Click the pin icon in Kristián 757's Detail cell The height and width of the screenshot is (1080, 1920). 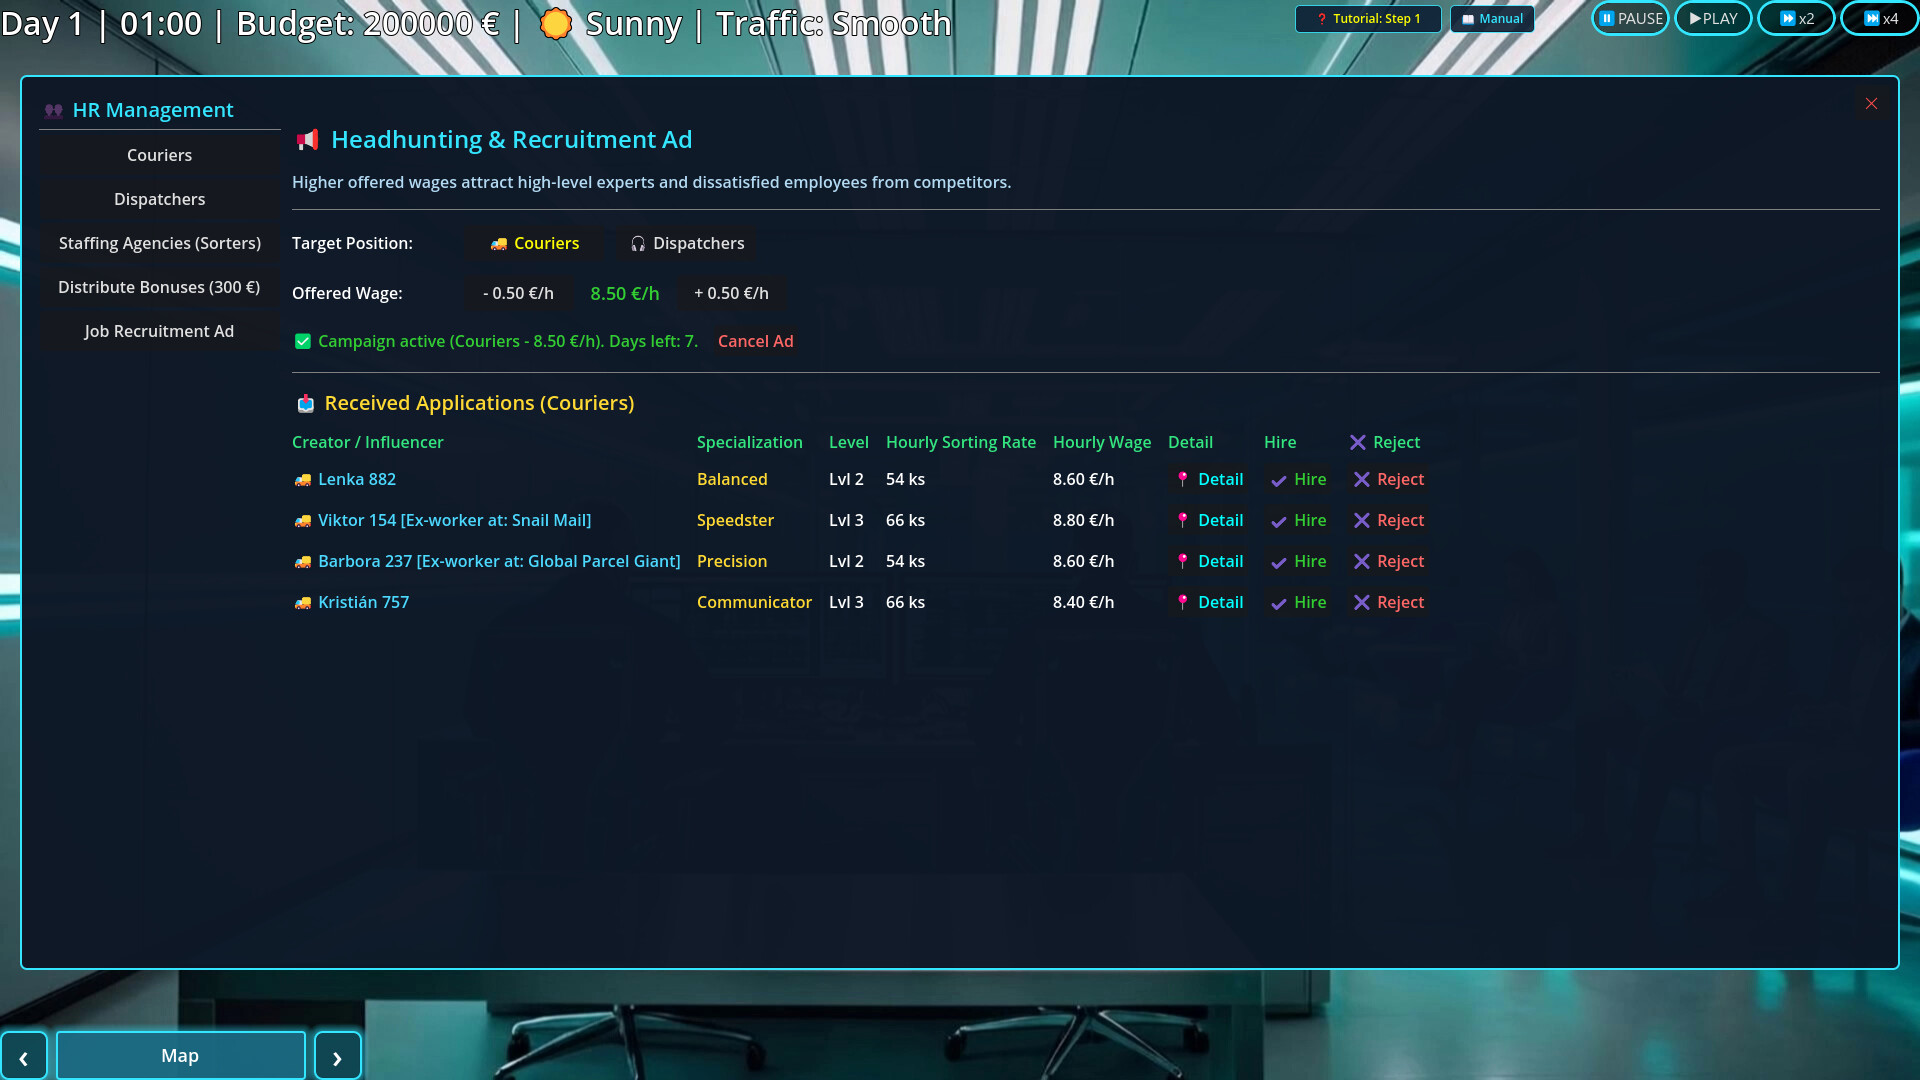[x=1183, y=602]
